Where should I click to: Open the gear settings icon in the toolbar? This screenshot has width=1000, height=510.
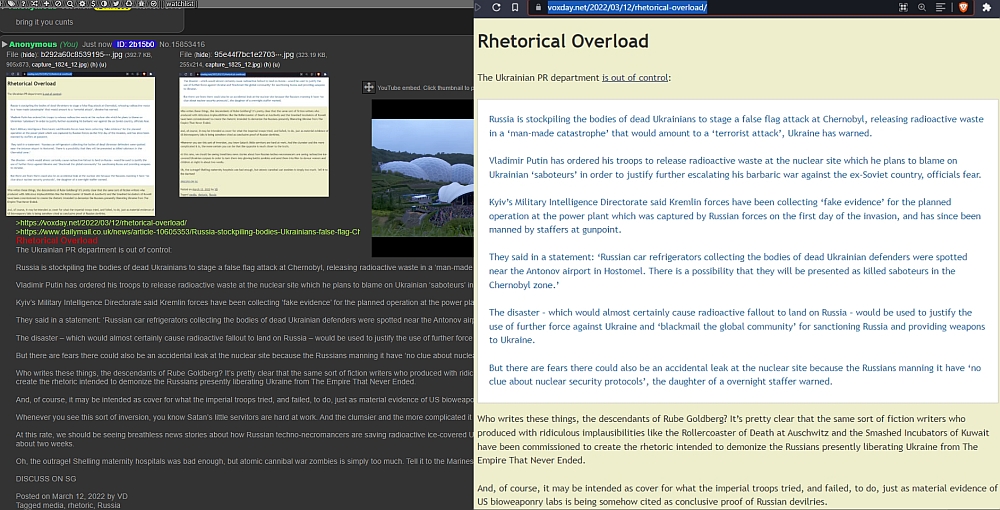pos(82,3)
